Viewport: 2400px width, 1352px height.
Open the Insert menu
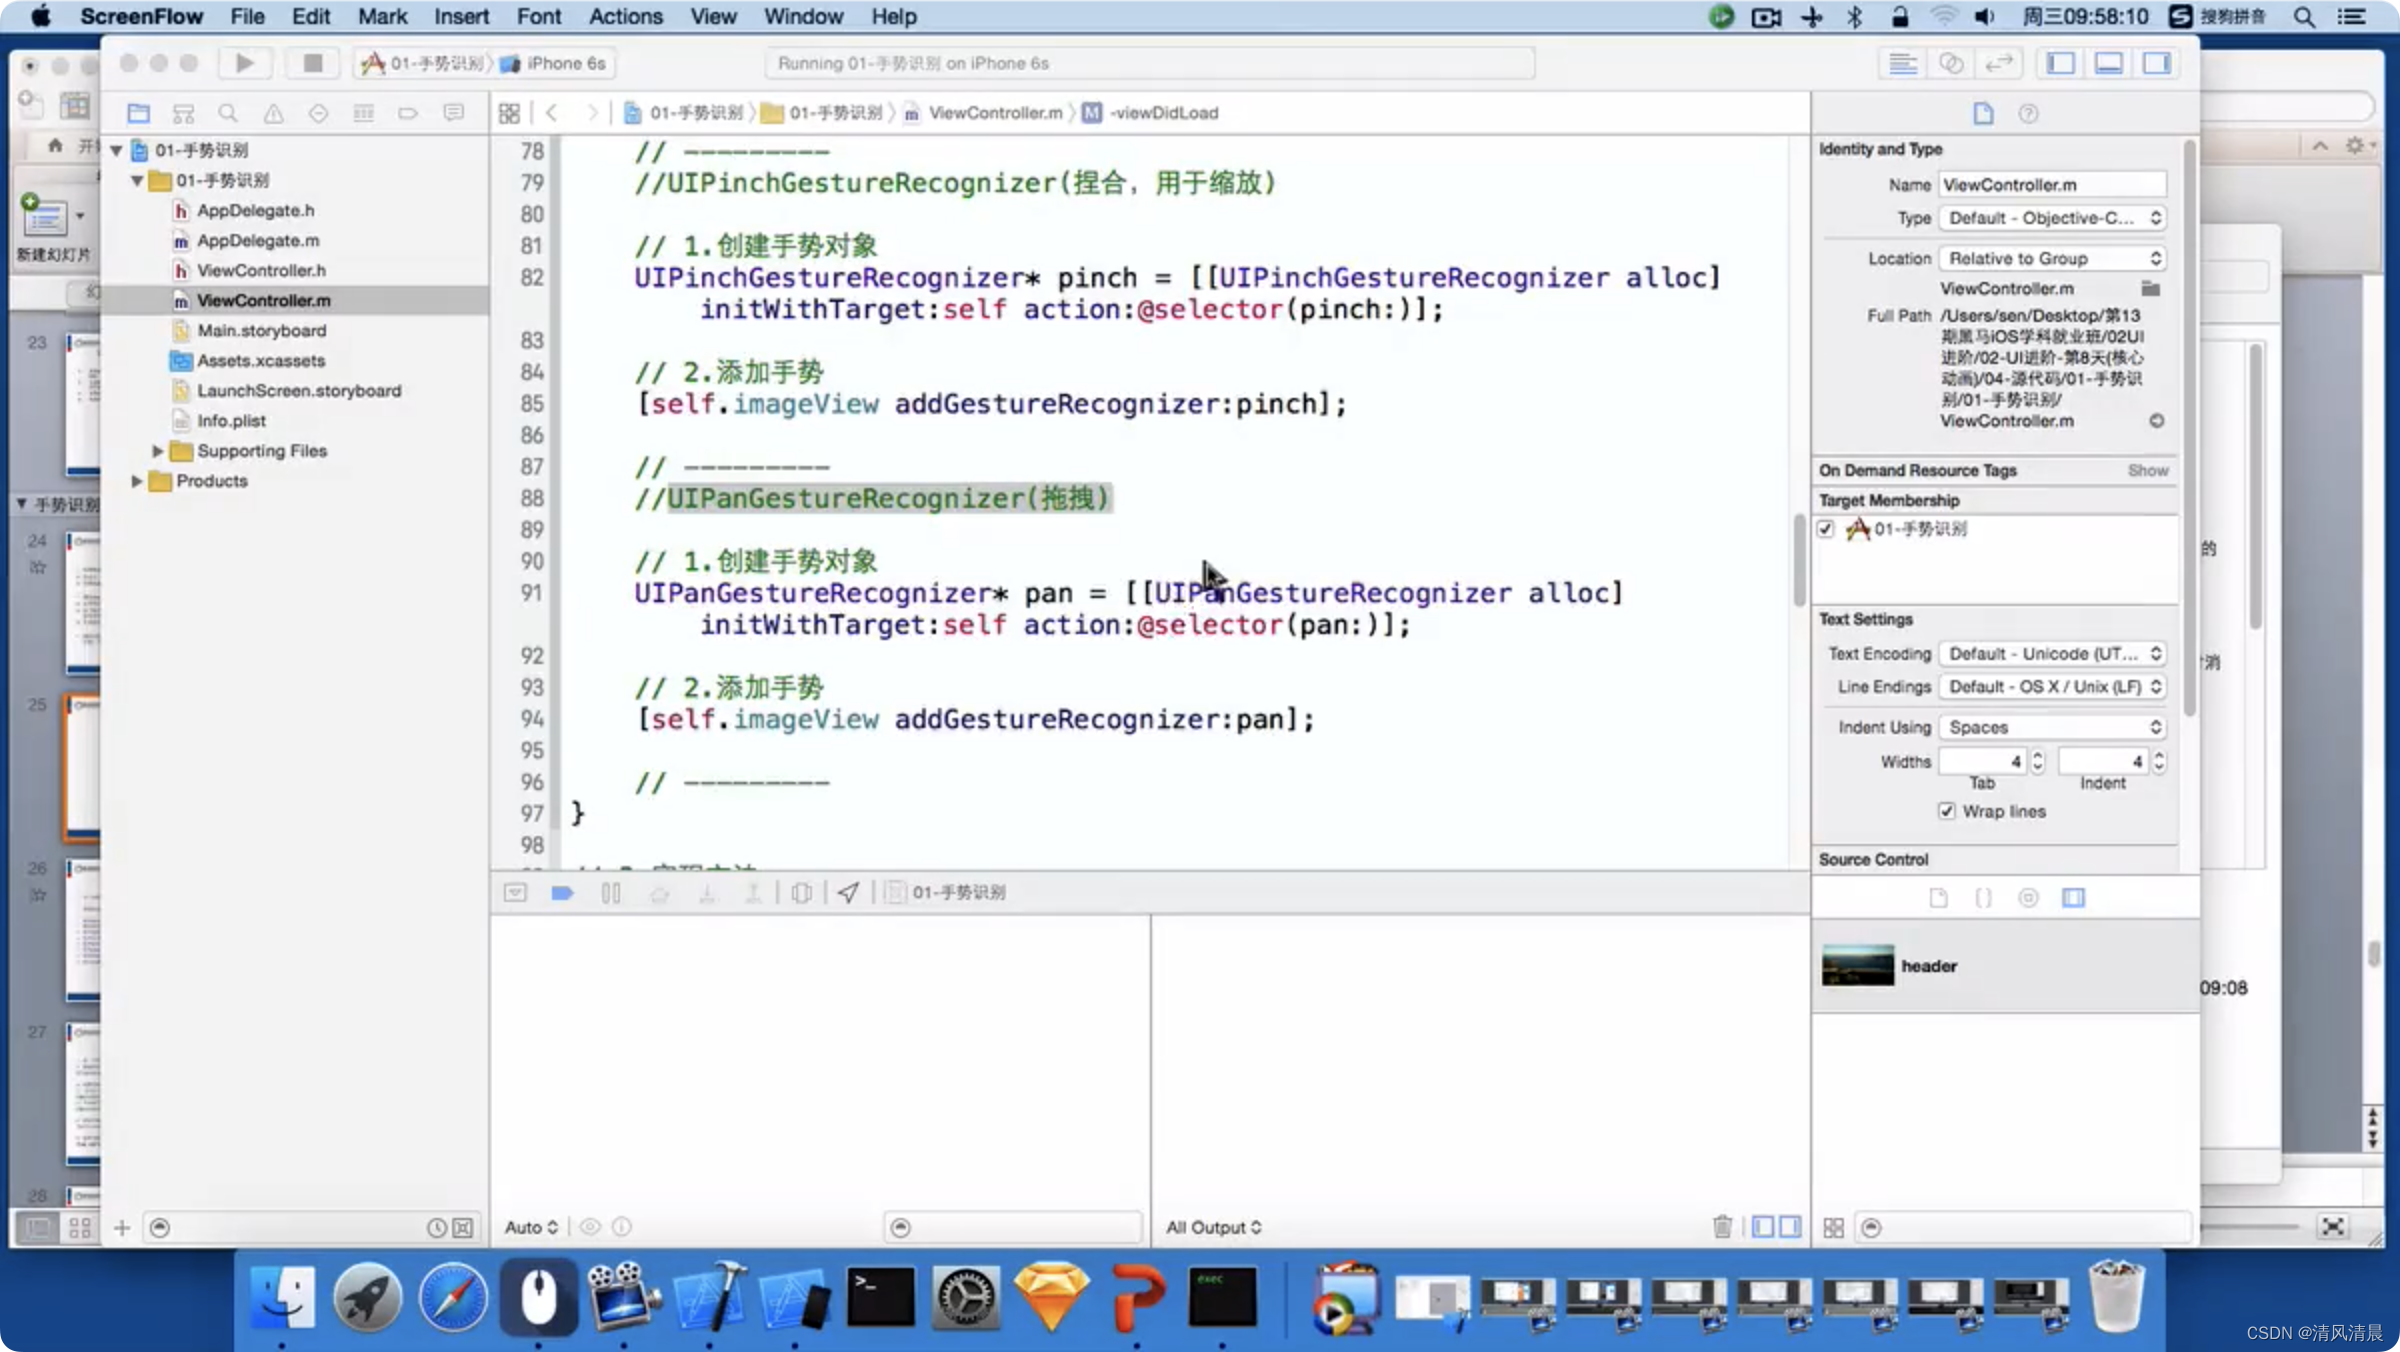click(x=461, y=17)
